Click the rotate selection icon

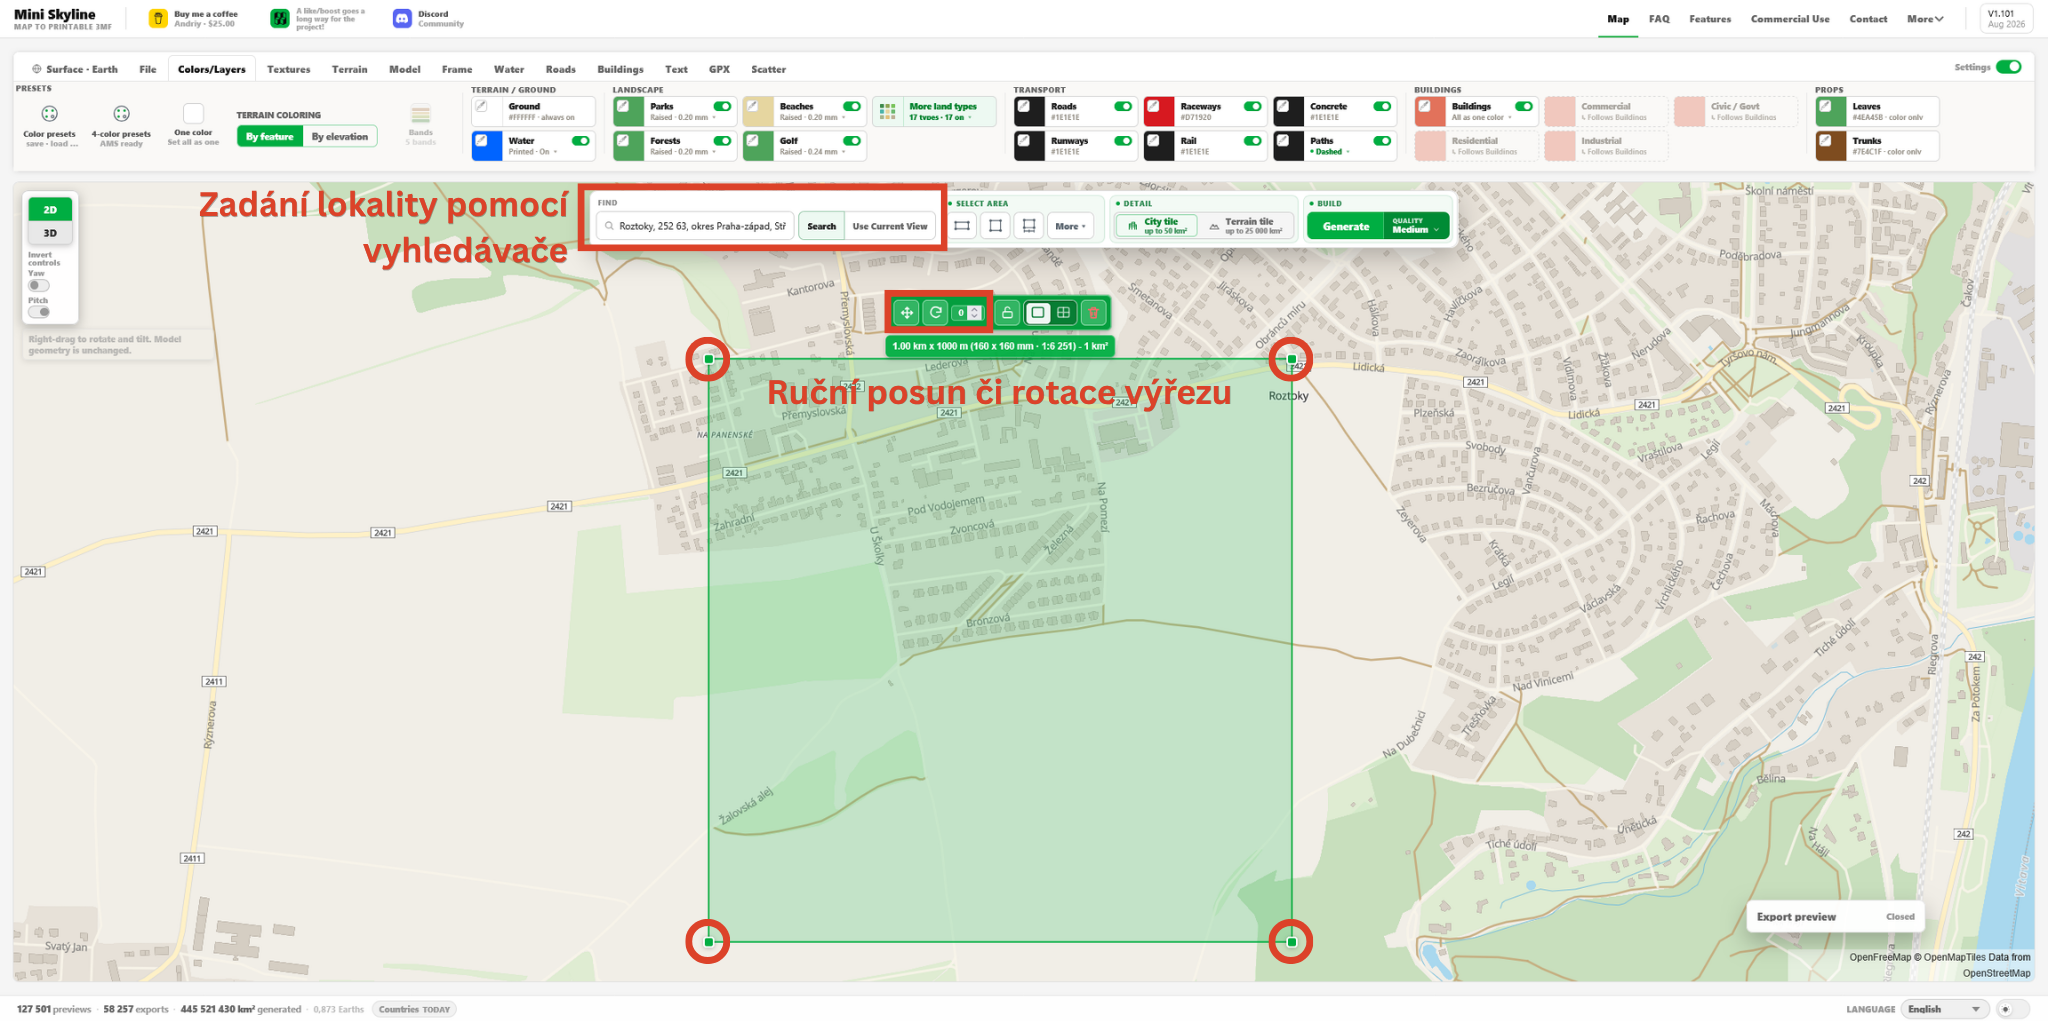click(935, 313)
